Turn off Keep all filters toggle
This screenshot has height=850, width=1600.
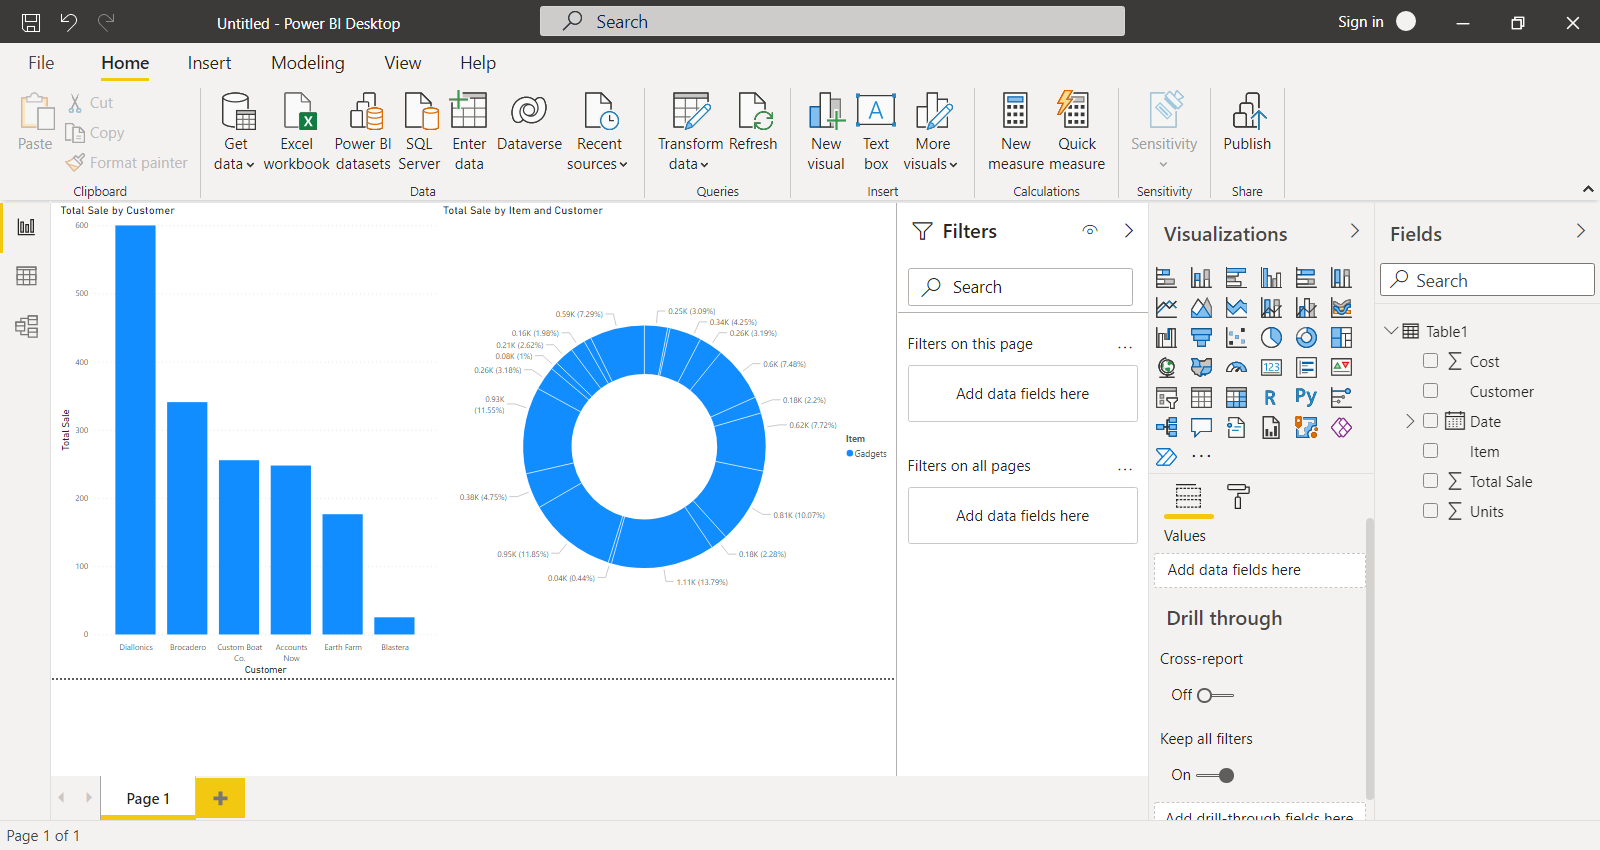tap(1215, 775)
